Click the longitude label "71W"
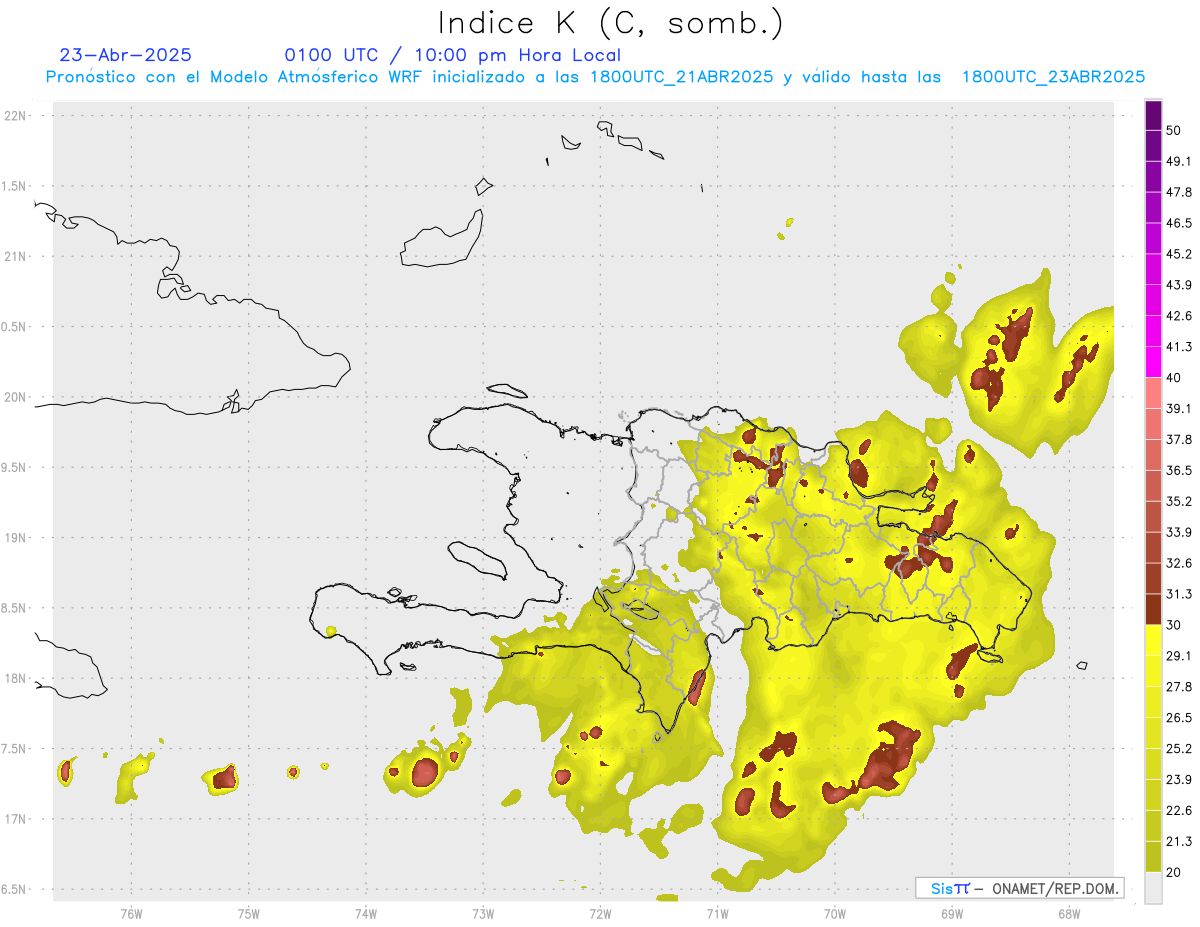1200x927 pixels. (717, 914)
